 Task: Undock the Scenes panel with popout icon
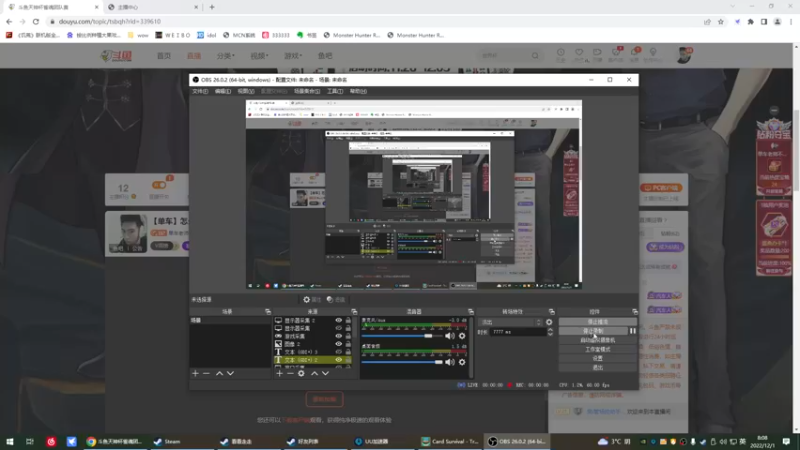click(268, 311)
